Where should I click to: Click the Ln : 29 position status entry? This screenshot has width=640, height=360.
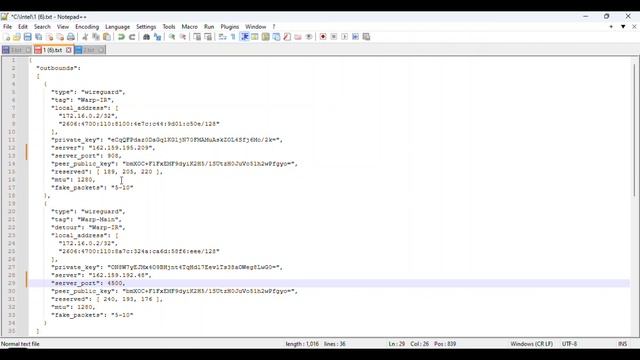(x=396, y=344)
